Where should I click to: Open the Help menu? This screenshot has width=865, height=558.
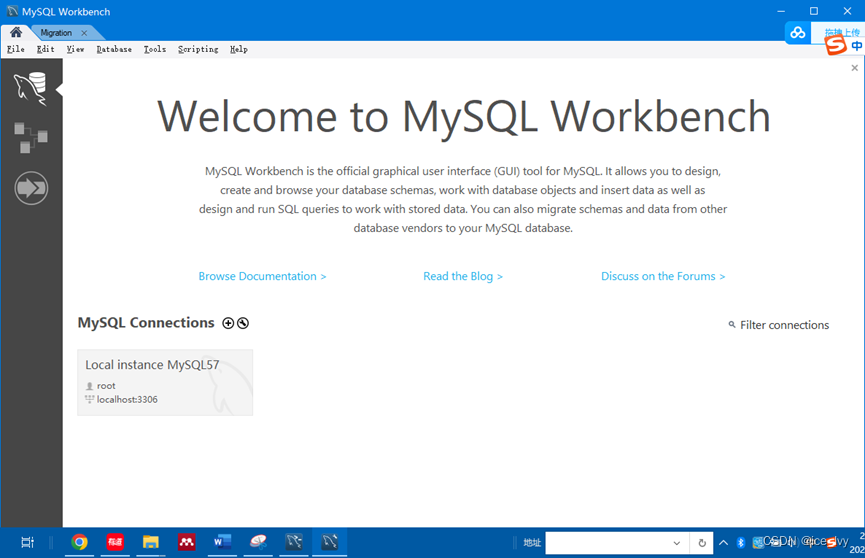click(x=239, y=49)
